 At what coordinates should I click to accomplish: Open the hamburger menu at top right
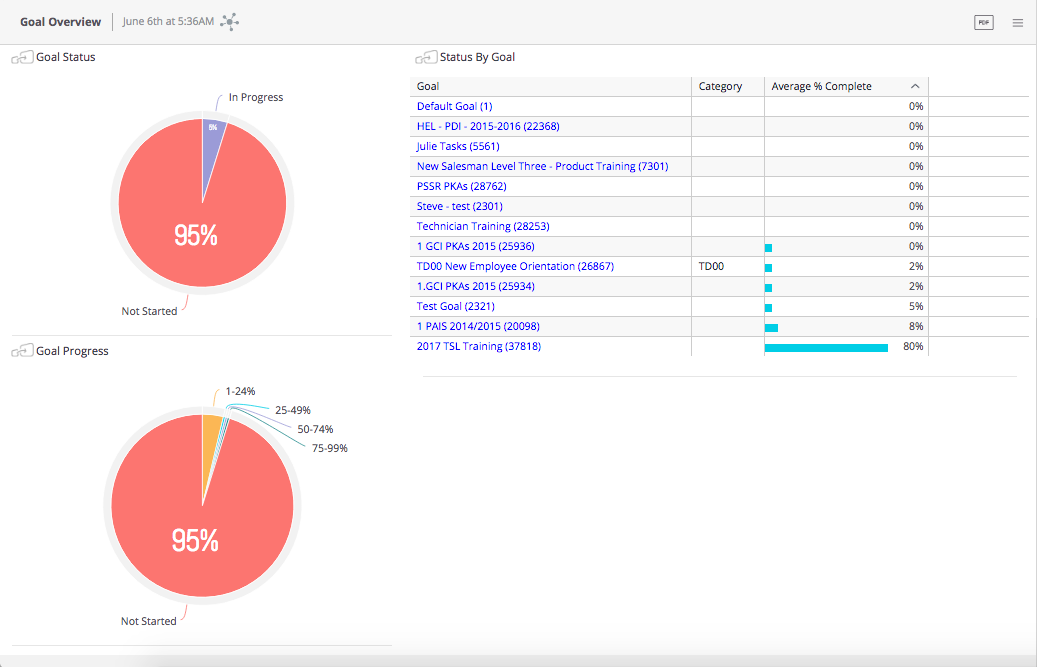[x=1017, y=22]
